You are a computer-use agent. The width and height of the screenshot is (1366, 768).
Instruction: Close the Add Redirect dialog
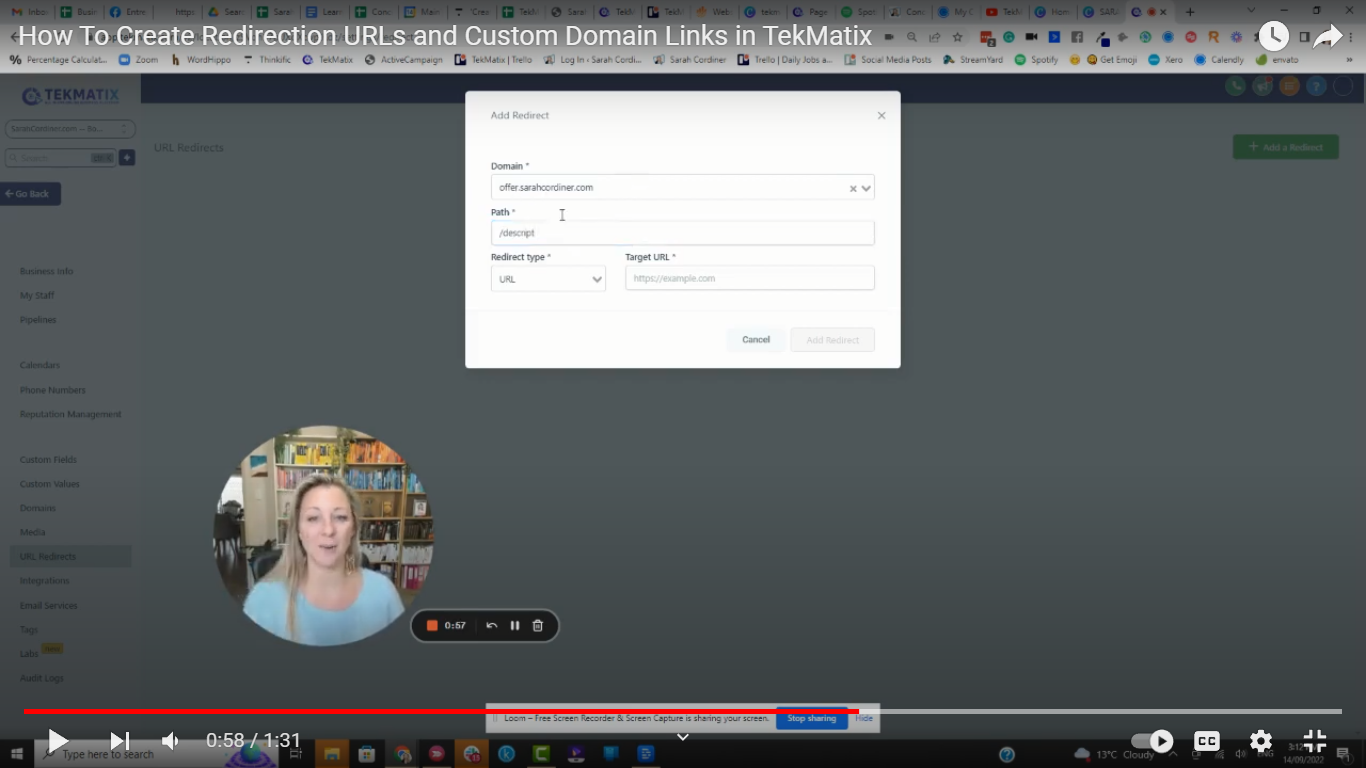click(x=881, y=115)
